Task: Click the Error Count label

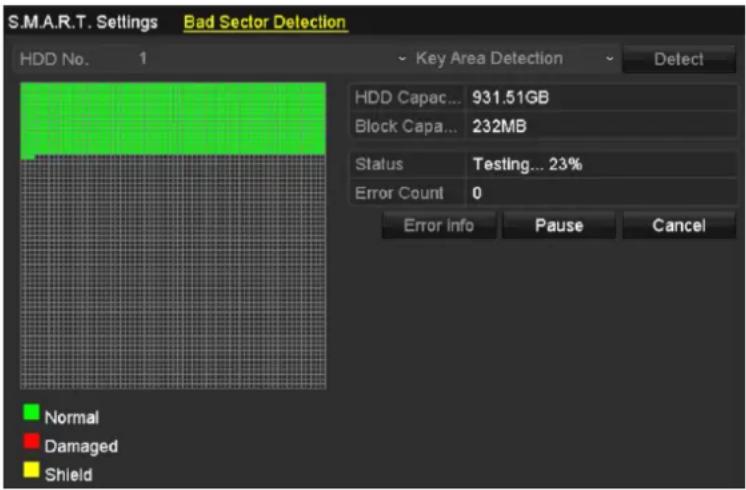Action: coord(399,193)
